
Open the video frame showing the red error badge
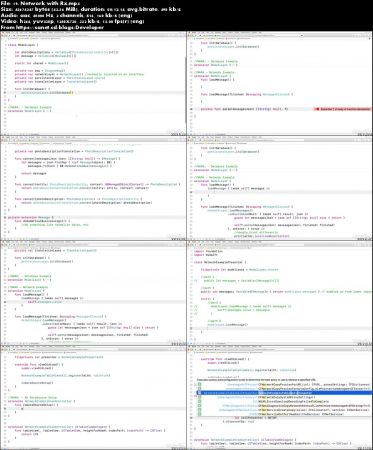(x=280, y=83)
